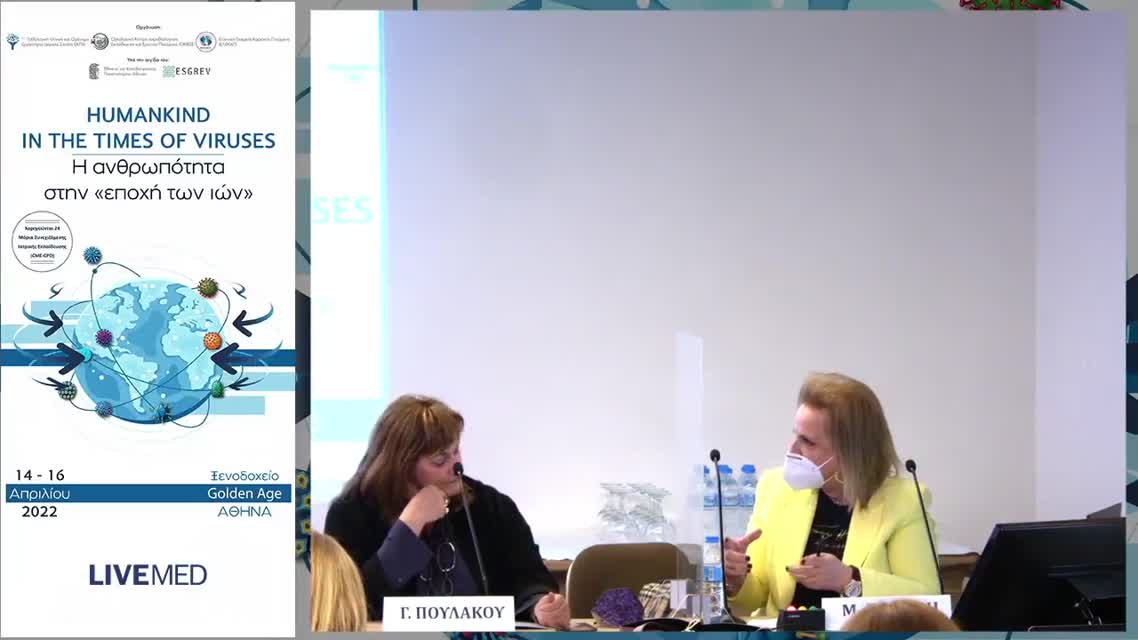Click the LIVEMED logo
Viewport: 1138px width, 640px height.
148,575
